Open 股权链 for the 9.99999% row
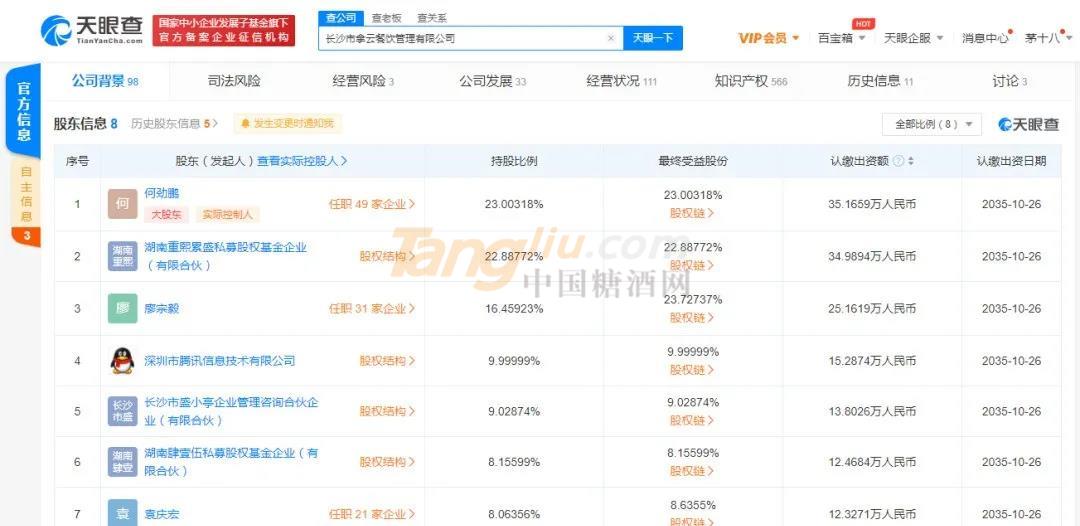The width and height of the screenshot is (1080, 526). (x=692, y=370)
